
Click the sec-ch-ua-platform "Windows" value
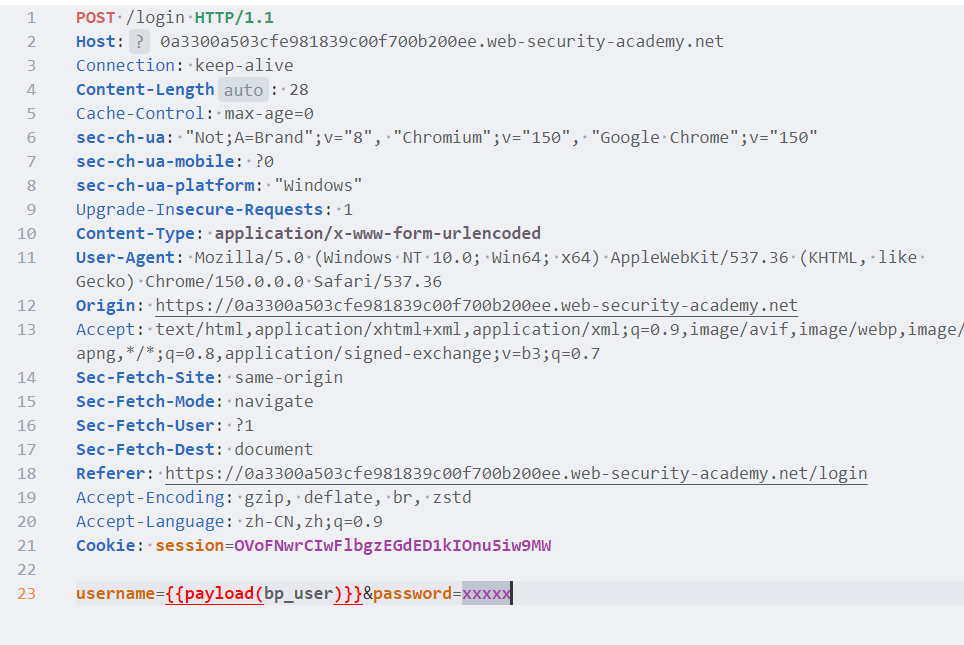(x=318, y=186)
